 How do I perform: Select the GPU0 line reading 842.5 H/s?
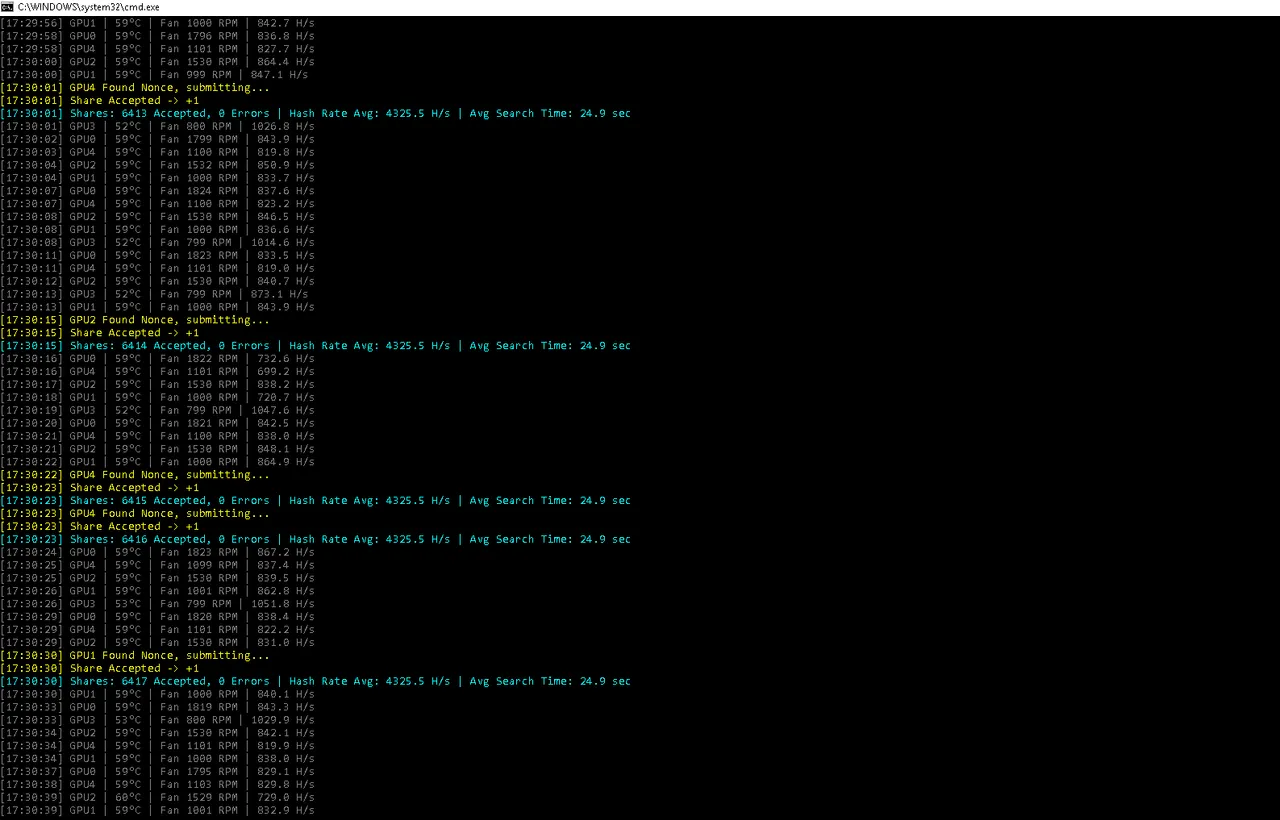157,423
